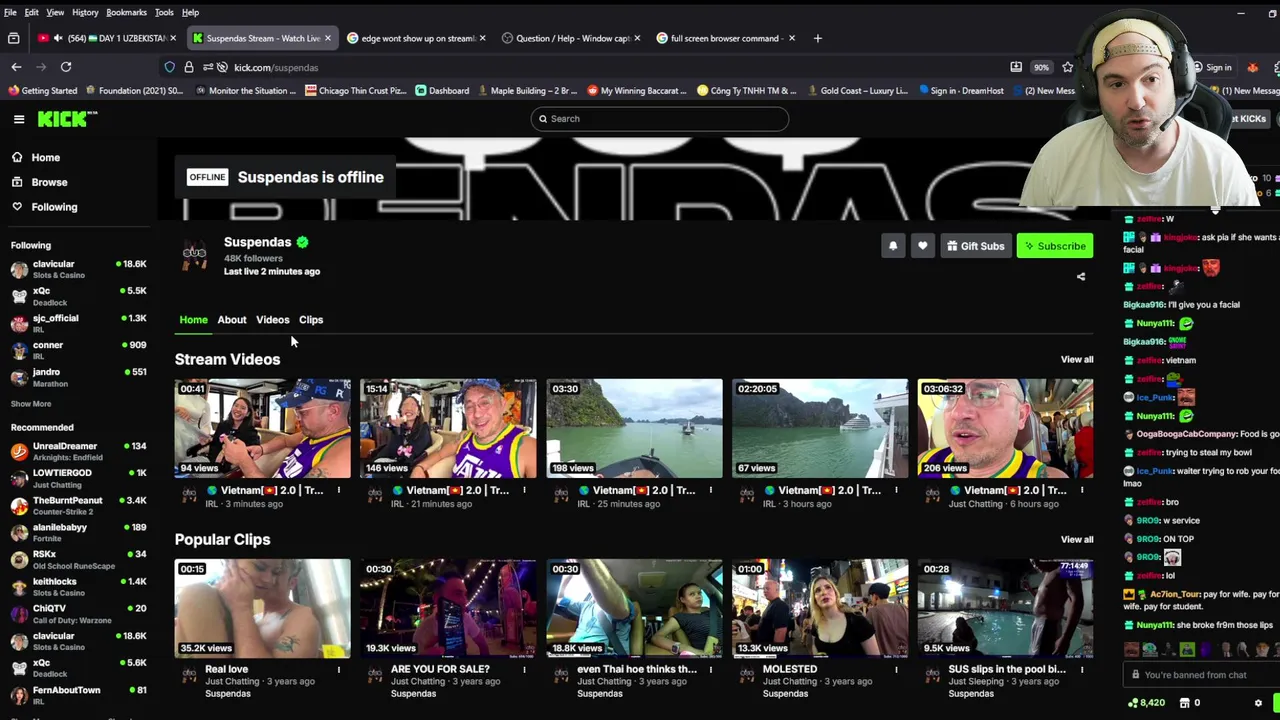Open Dashboard bookmark
Screen dimensions: 1280x720
click(x=442, y=91)
